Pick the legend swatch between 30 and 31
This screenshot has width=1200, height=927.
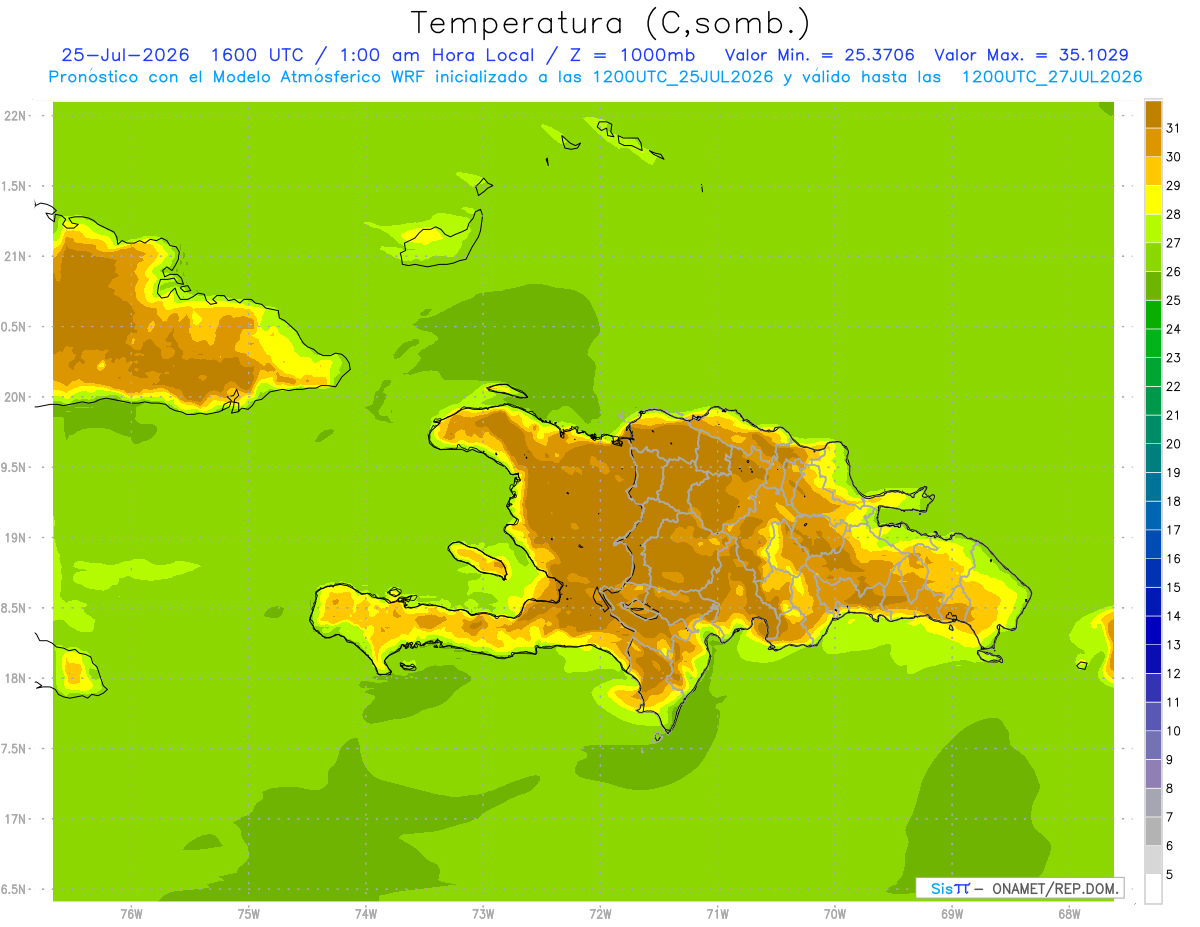(x=1153, y=142)
